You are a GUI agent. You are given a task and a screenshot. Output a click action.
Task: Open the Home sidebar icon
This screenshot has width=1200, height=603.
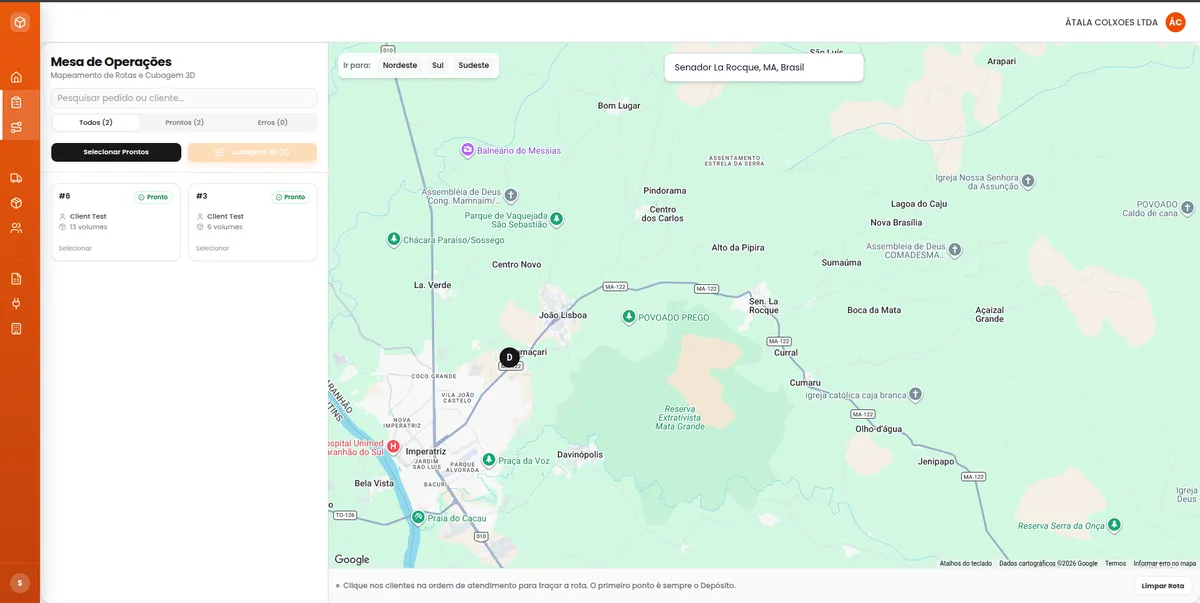16,77
